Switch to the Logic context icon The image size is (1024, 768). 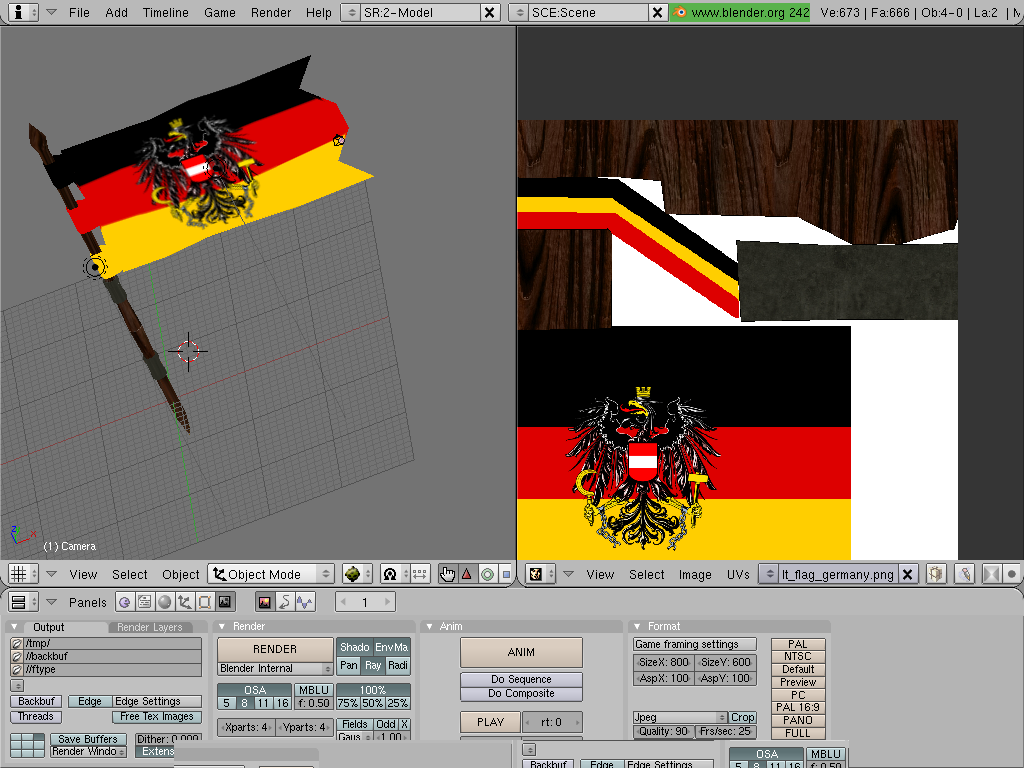[124, 601]
